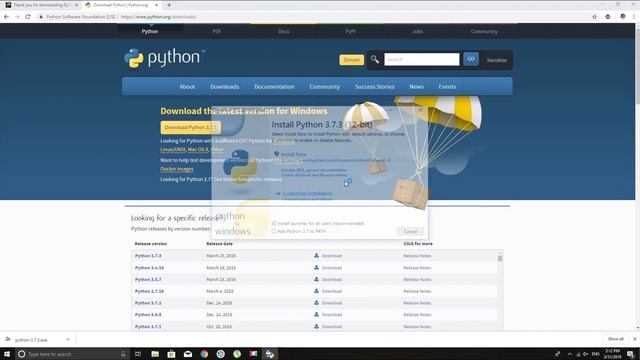Click the browser address bar URL
The image size is (640, 360).
(x=159, y=17)
